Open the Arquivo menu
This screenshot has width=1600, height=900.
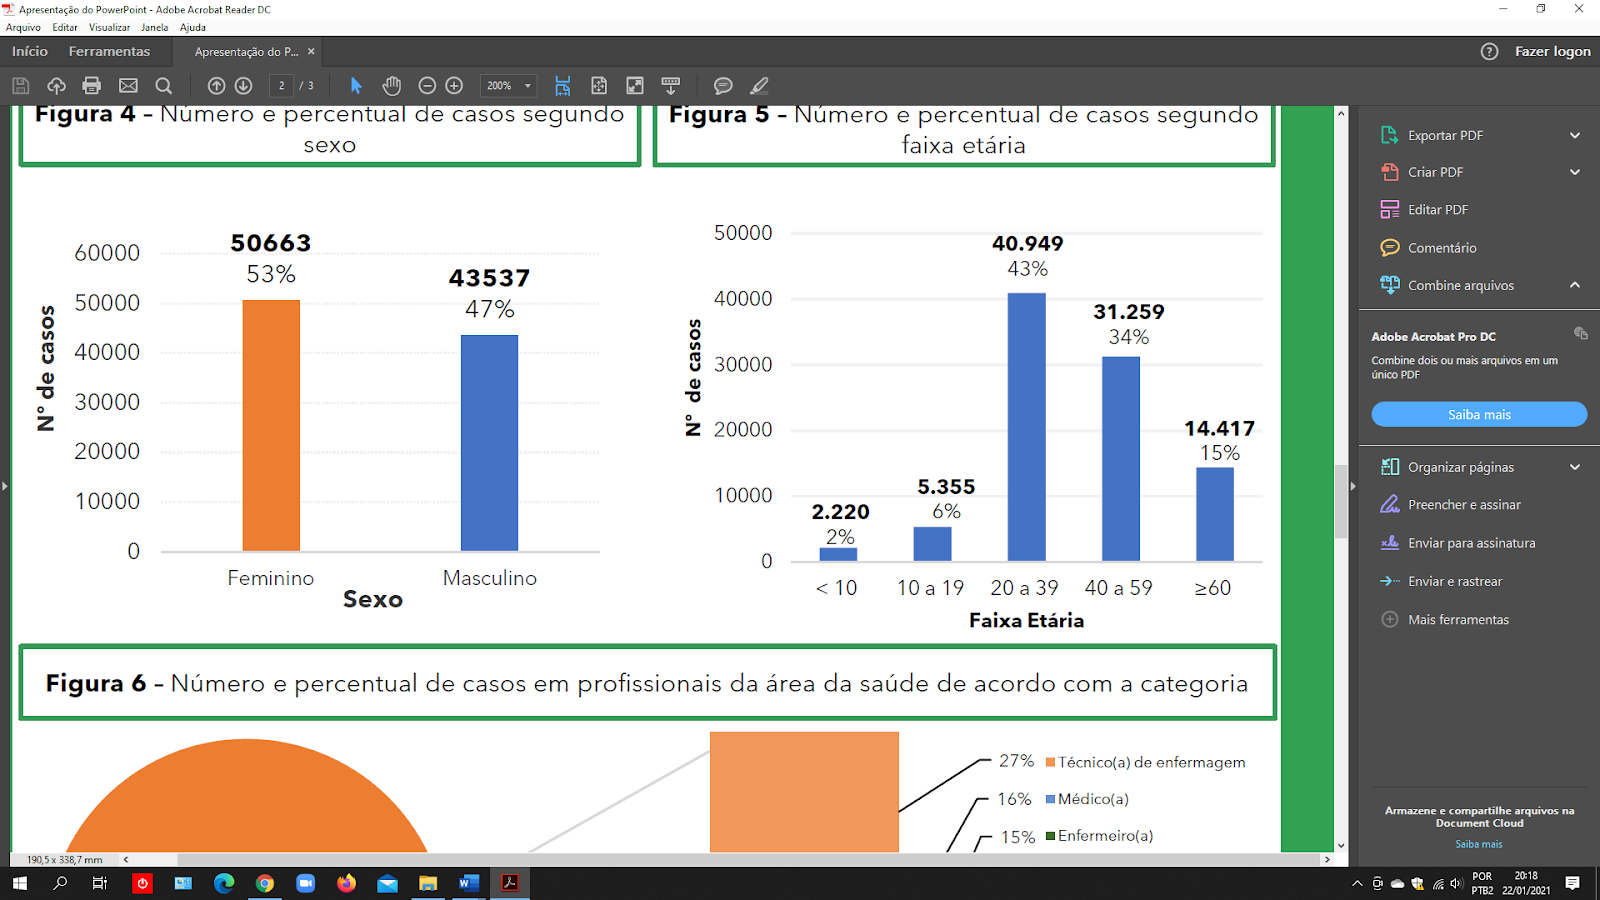coord(23,28)
